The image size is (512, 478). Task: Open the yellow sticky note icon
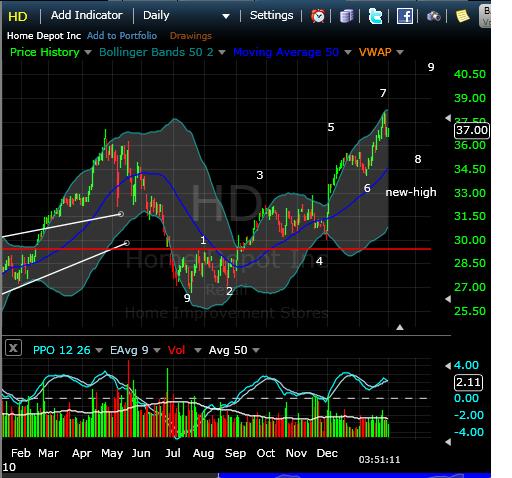(462, 16)
